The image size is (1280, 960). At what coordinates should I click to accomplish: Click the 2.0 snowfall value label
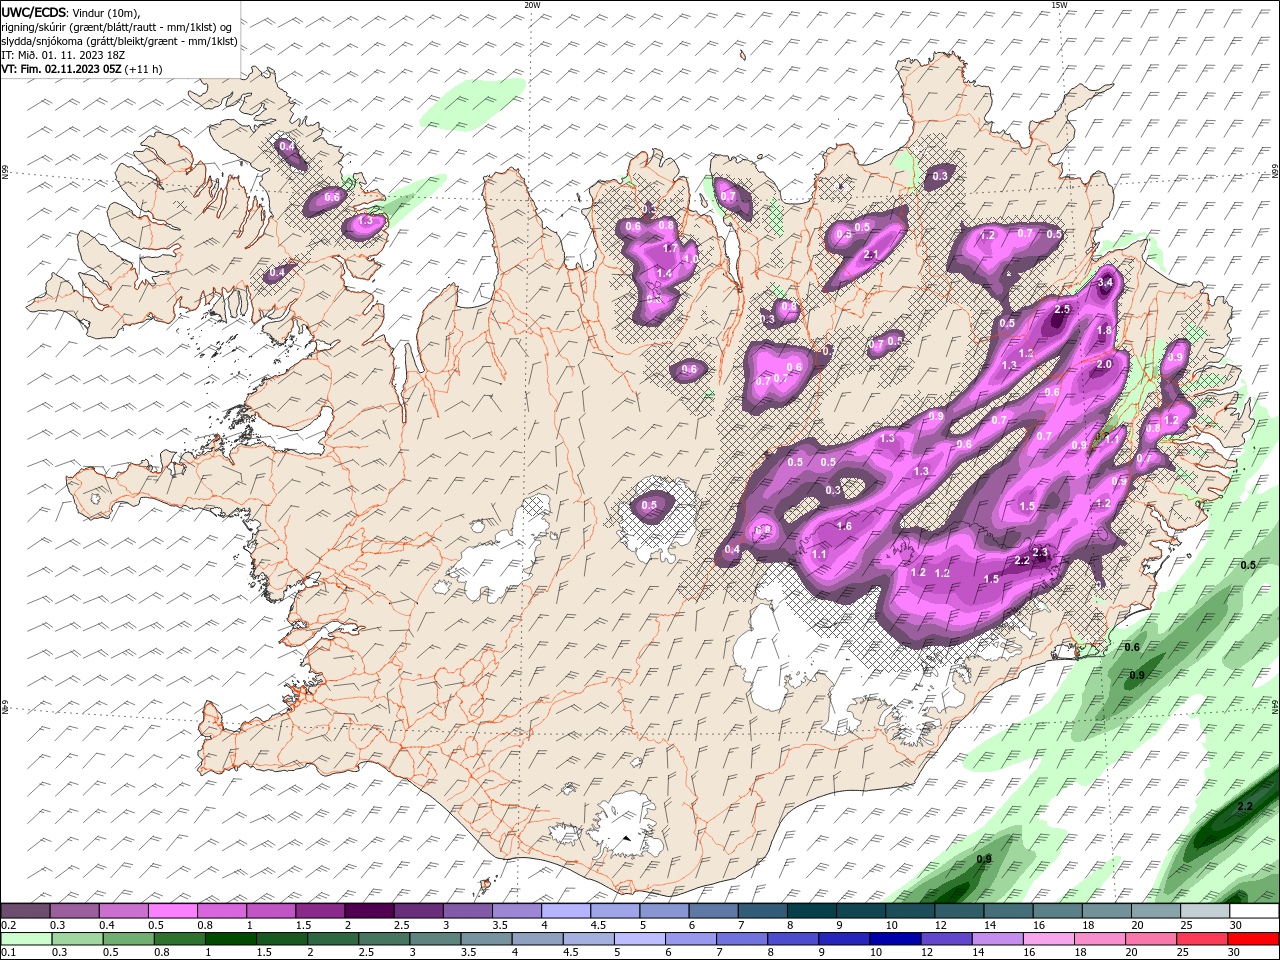(x=1104, y=365)
